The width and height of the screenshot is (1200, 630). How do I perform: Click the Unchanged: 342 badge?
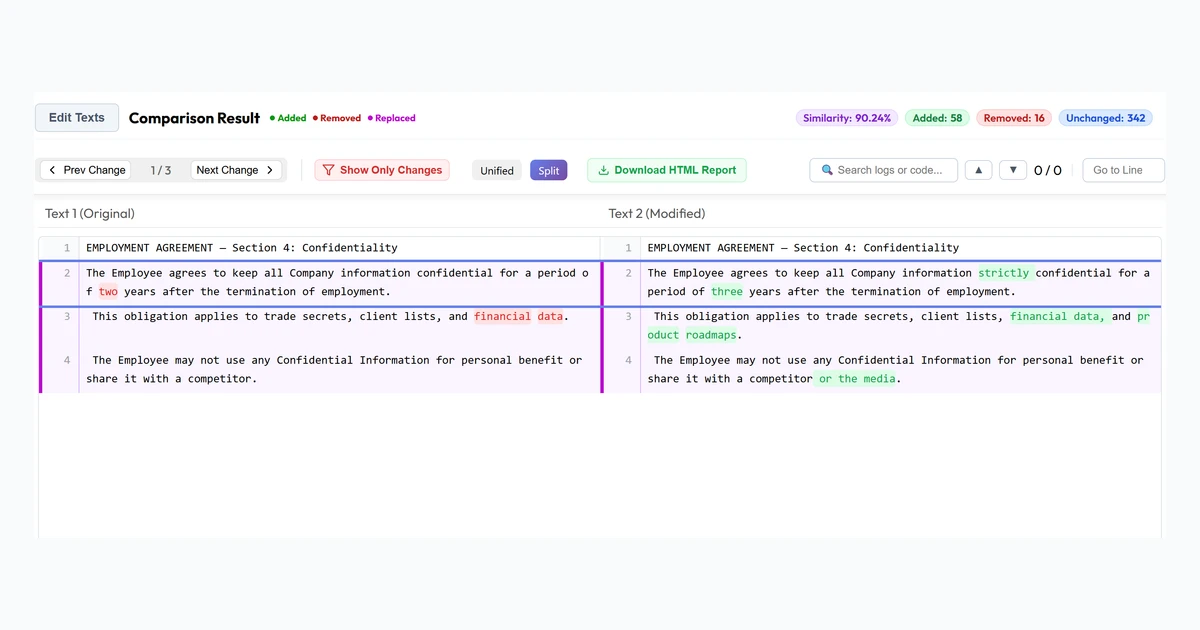tap(1106, 118)
